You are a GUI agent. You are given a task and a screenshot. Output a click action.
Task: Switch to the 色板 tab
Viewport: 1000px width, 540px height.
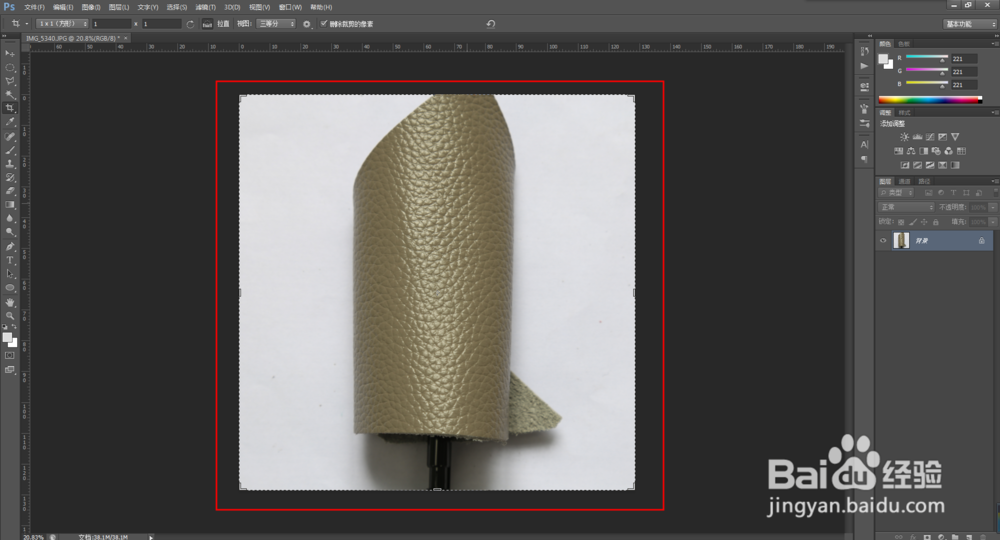tap(904, 44)
